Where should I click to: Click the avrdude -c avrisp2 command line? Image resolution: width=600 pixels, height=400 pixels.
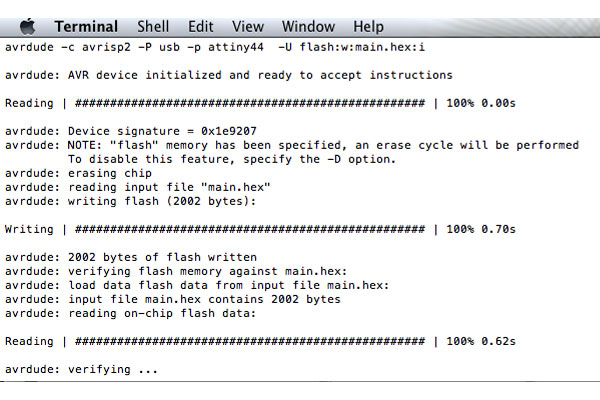pos(215,47)
